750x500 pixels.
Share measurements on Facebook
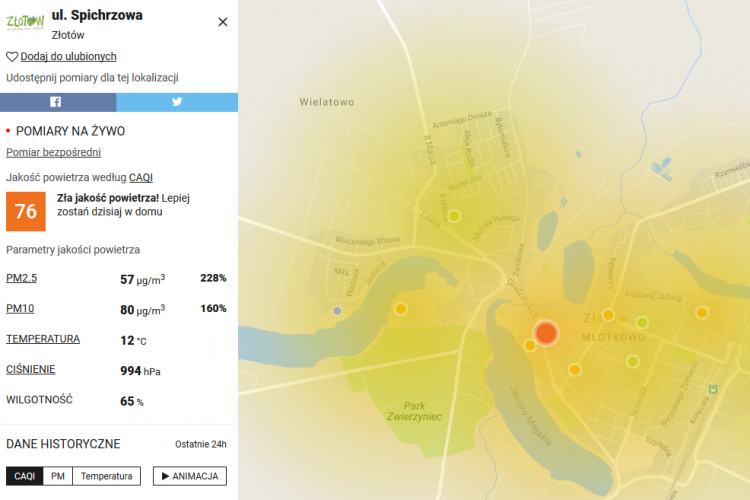tap(58, 102)
